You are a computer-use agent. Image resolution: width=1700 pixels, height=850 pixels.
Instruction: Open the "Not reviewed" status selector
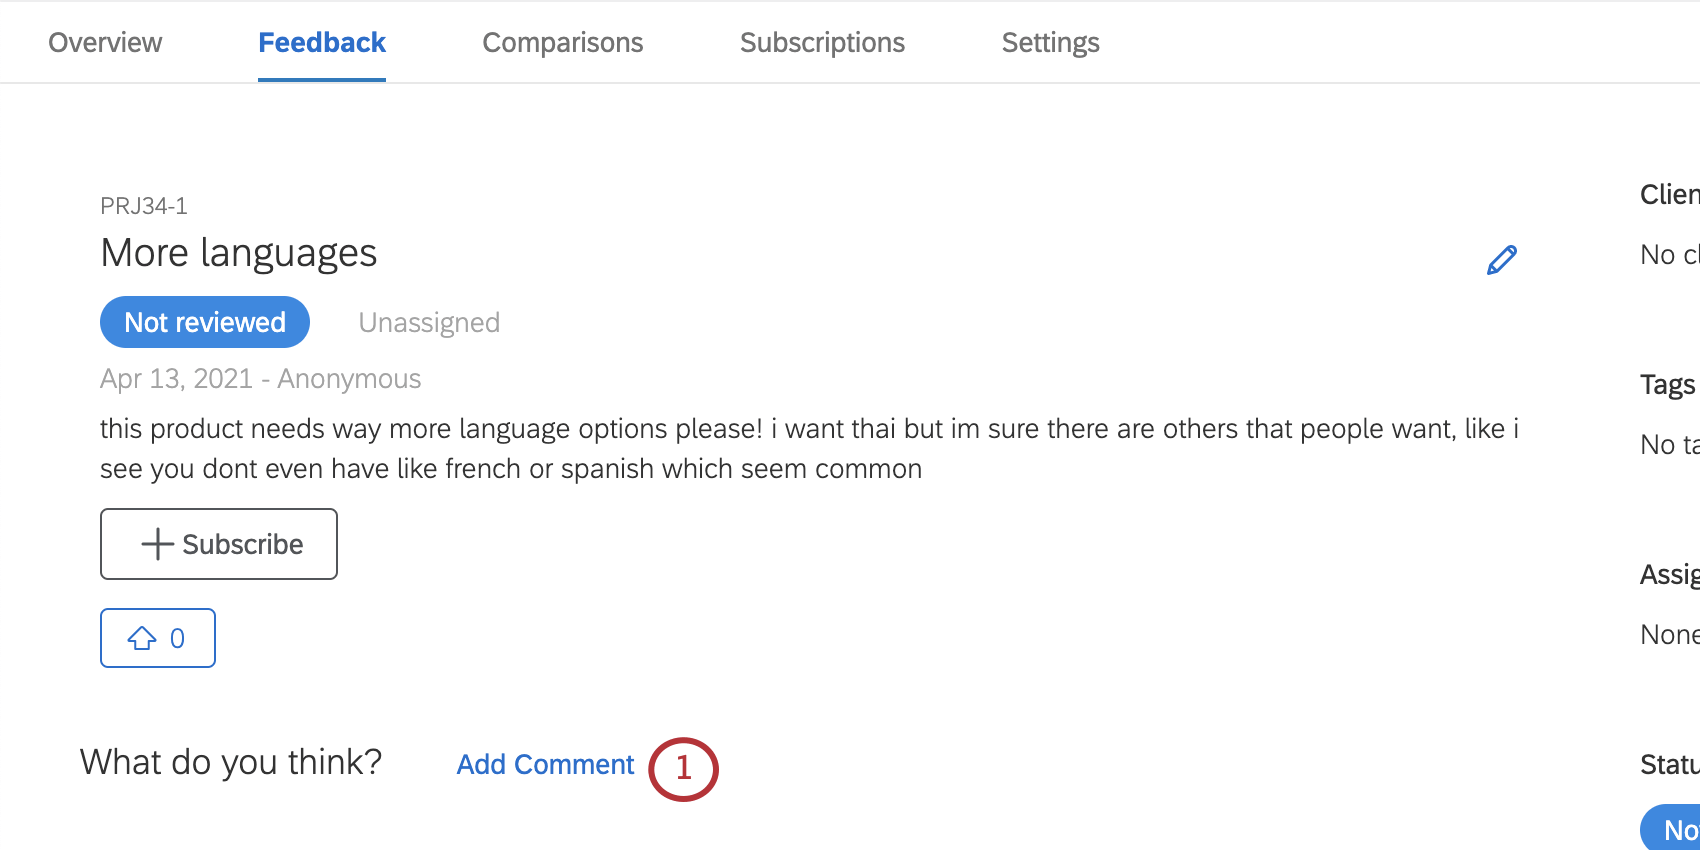(204, 321)
